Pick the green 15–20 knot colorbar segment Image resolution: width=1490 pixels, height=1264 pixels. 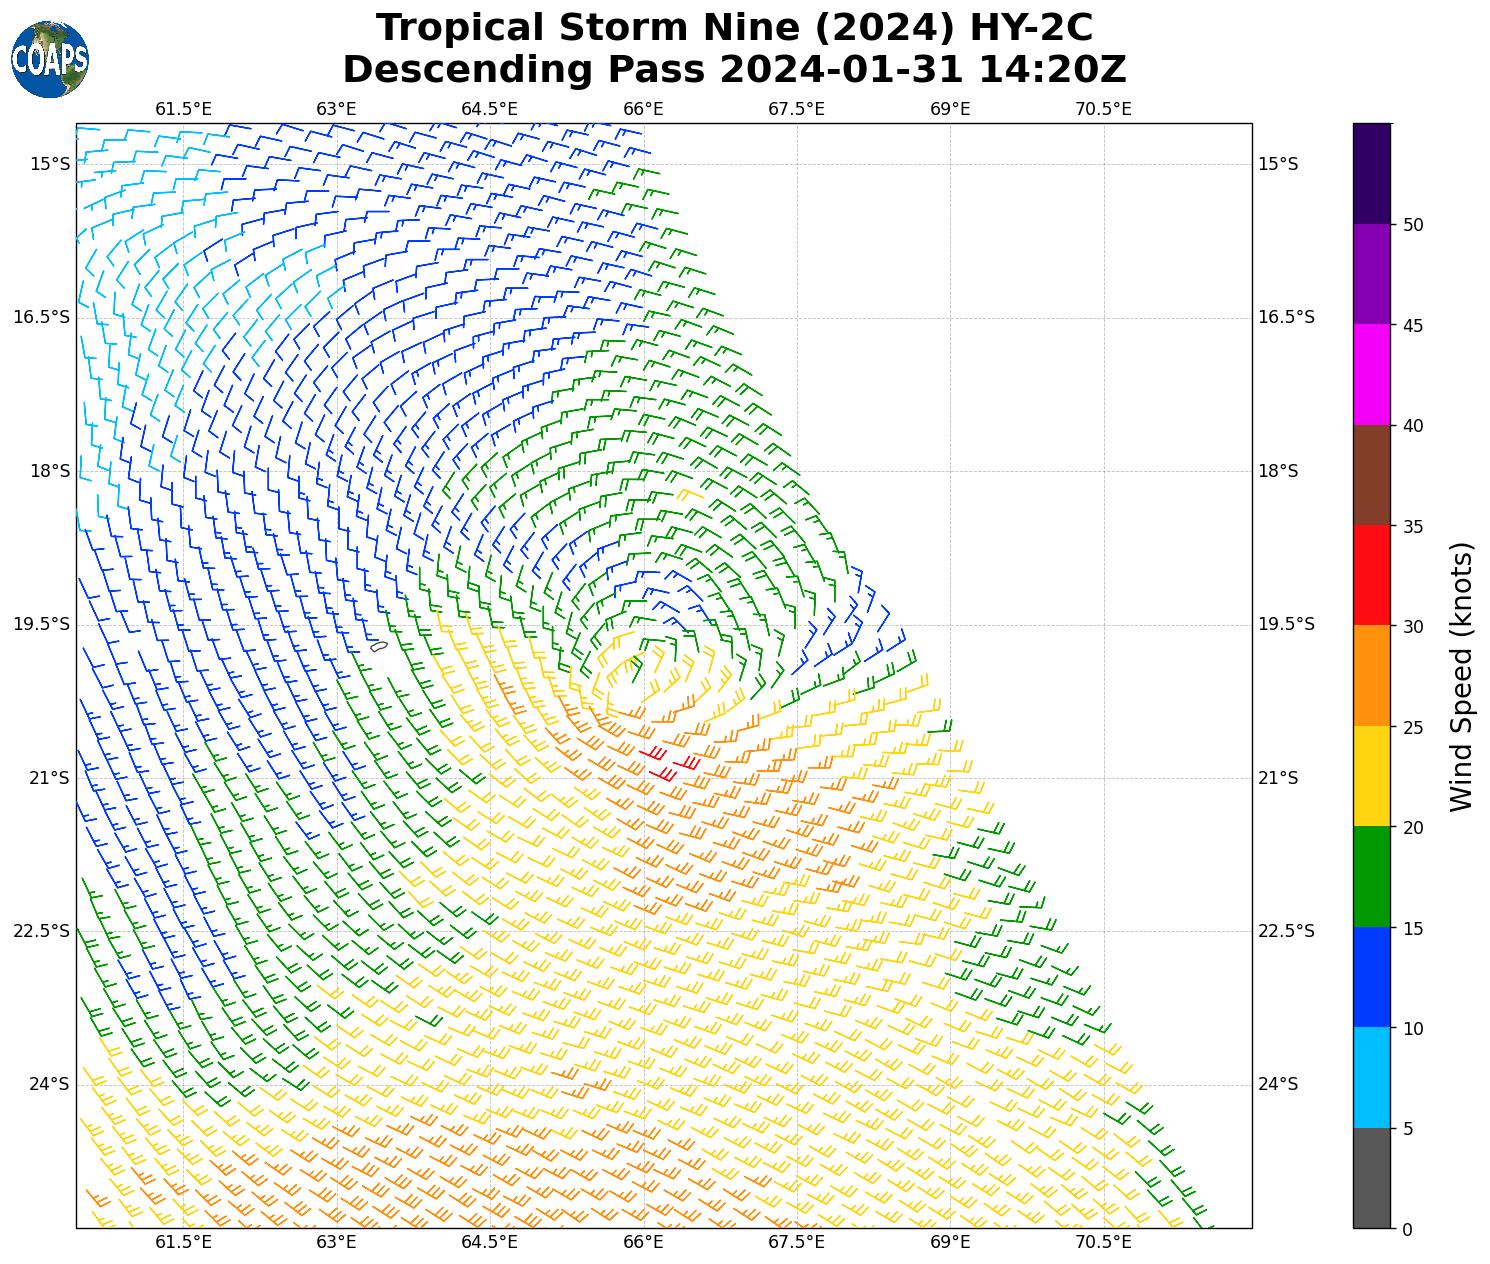pos(1371,876)
